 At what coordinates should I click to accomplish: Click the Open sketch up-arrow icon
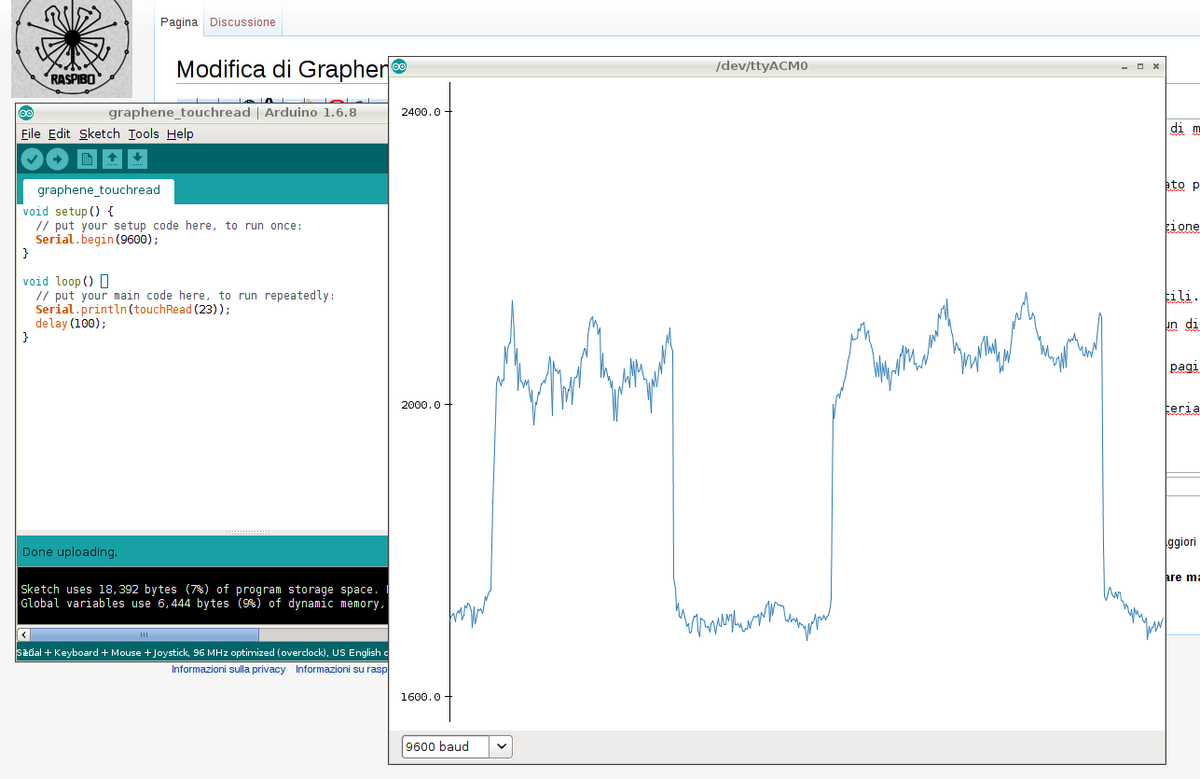point(112,159)
